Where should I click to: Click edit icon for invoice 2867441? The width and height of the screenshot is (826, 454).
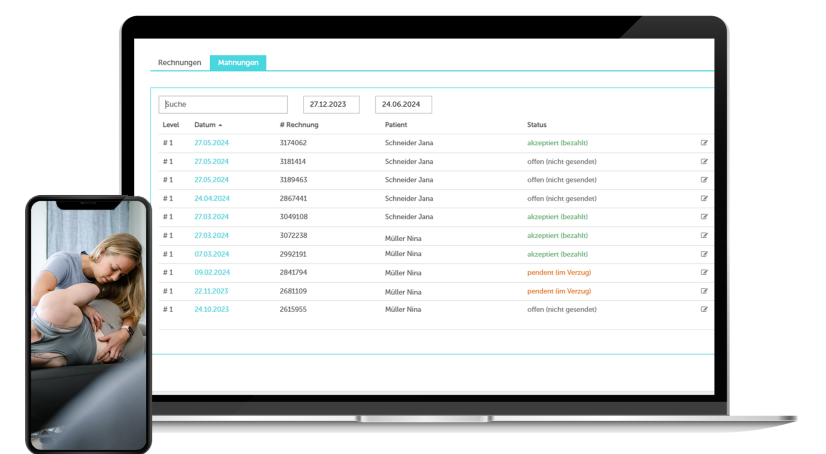704,198
